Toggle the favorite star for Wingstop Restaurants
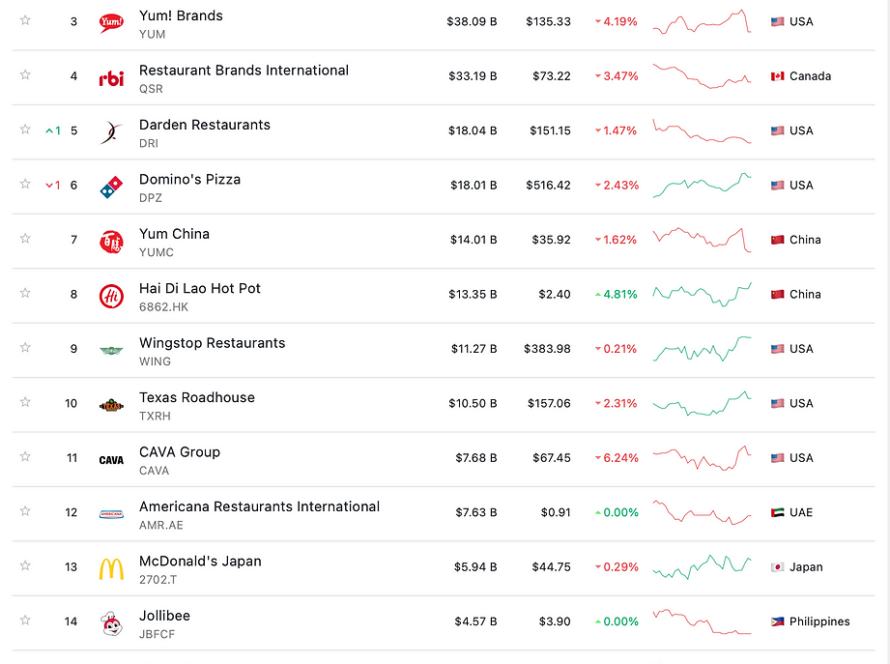 tap(25, 347)
